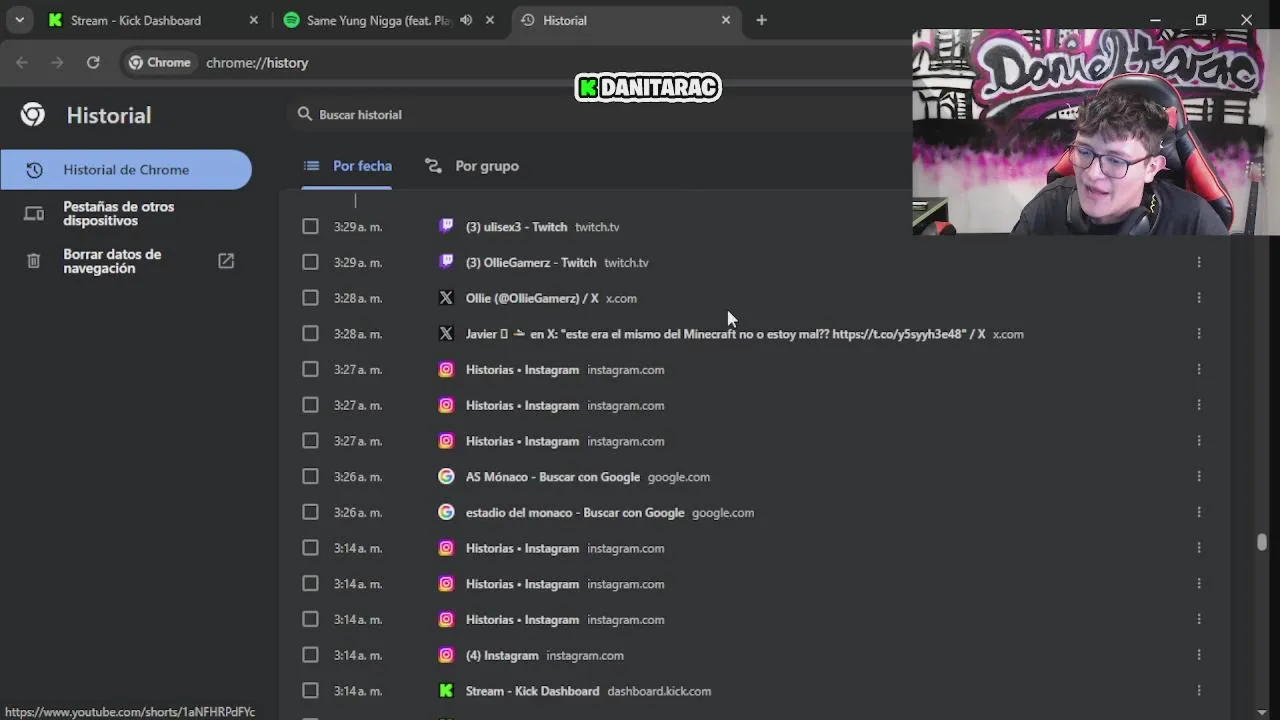
Task: Open the Ollie (@OllieGamerz) / X link
Action: click(532, 298)
